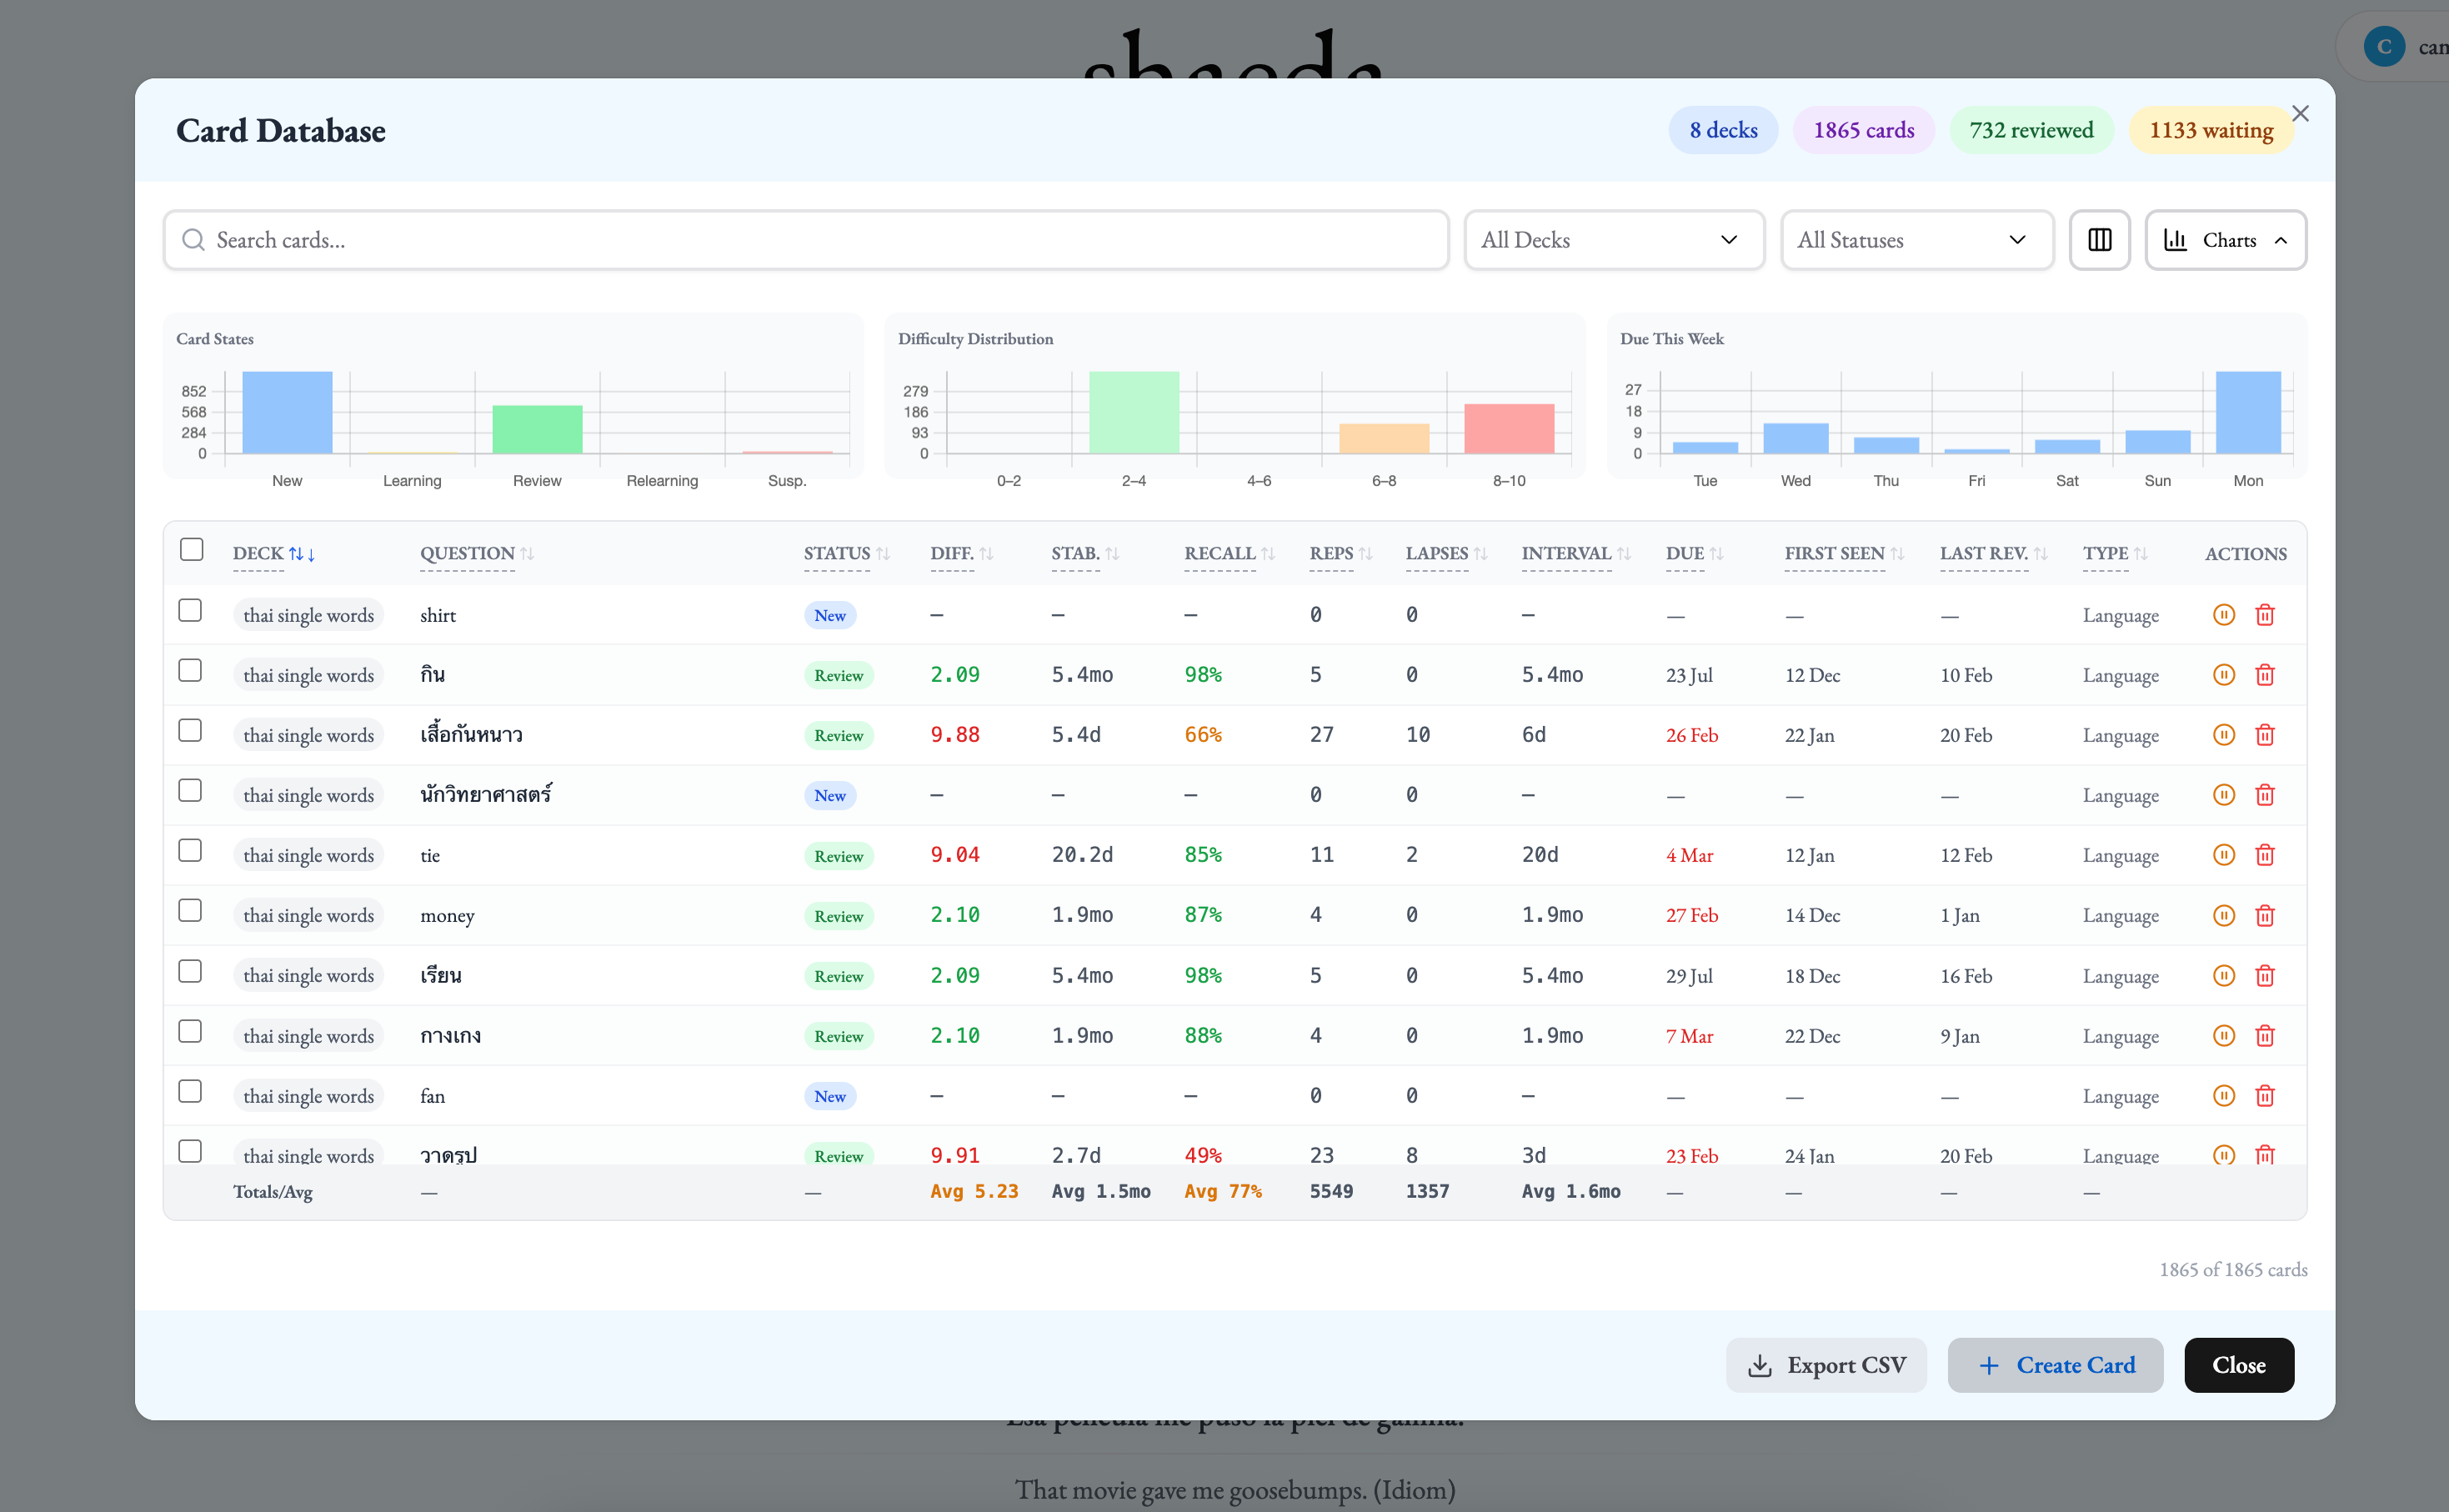Delete the 'shirt' card using trash icon
Viewport: 2449px width, 1512px height.
point(2265,615)
